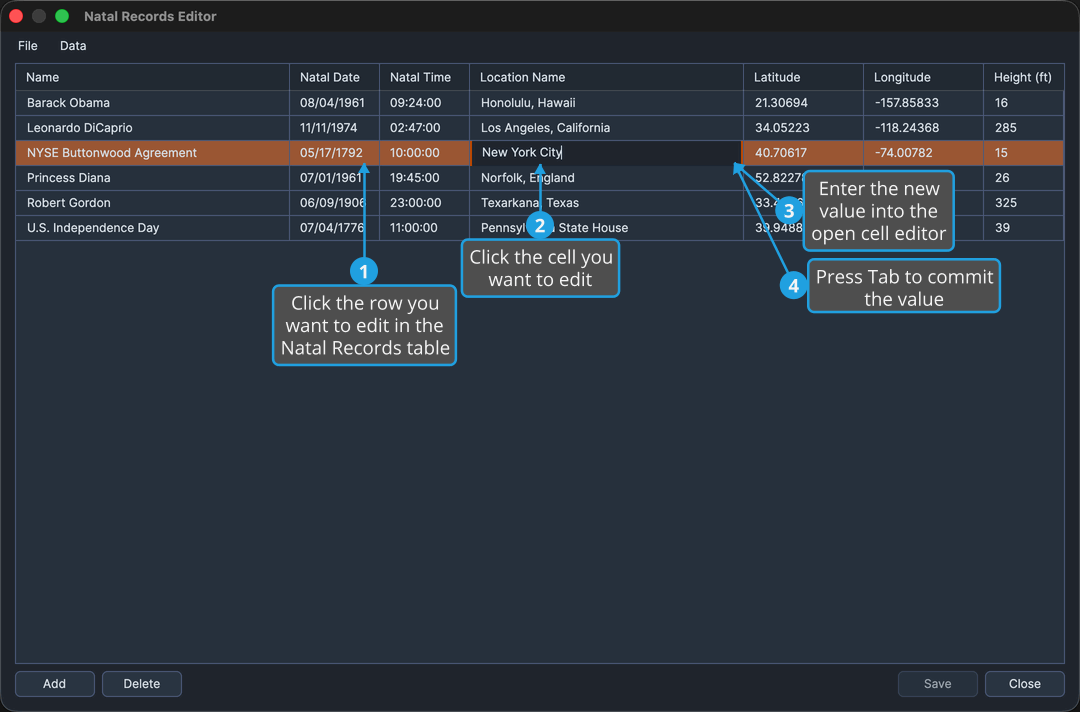Click the -74.00782 longitude cell
Viewport: 1080px width, 712px height.
tap(923, 153)
